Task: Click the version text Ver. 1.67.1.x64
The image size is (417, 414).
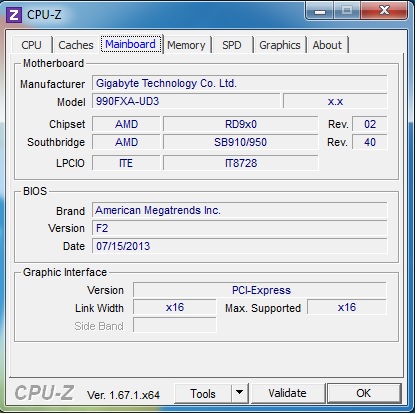Action: click(123, 395)
